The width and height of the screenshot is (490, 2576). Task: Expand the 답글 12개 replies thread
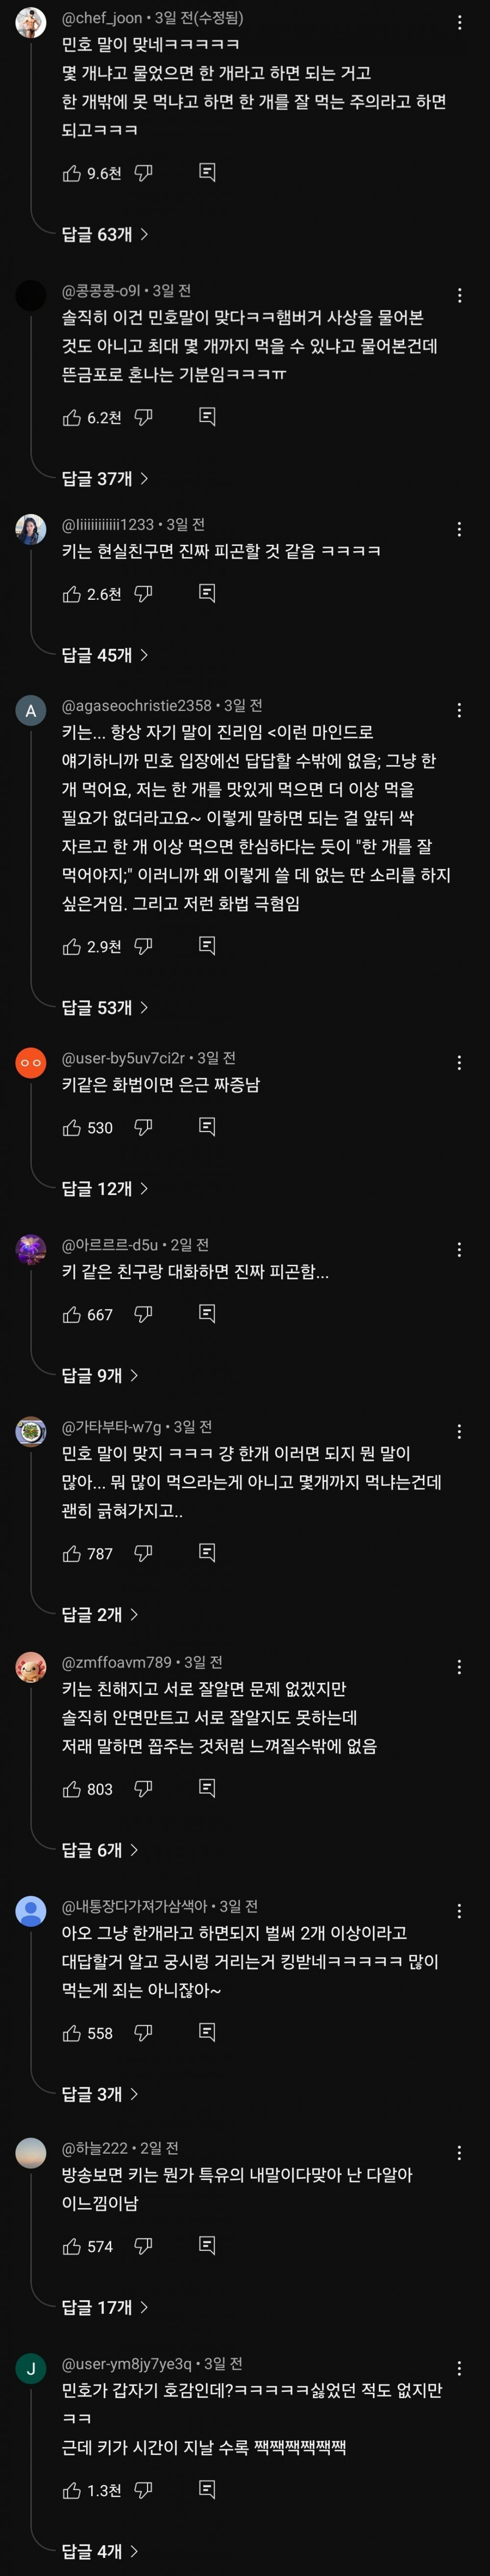[x=105, y=1188]
